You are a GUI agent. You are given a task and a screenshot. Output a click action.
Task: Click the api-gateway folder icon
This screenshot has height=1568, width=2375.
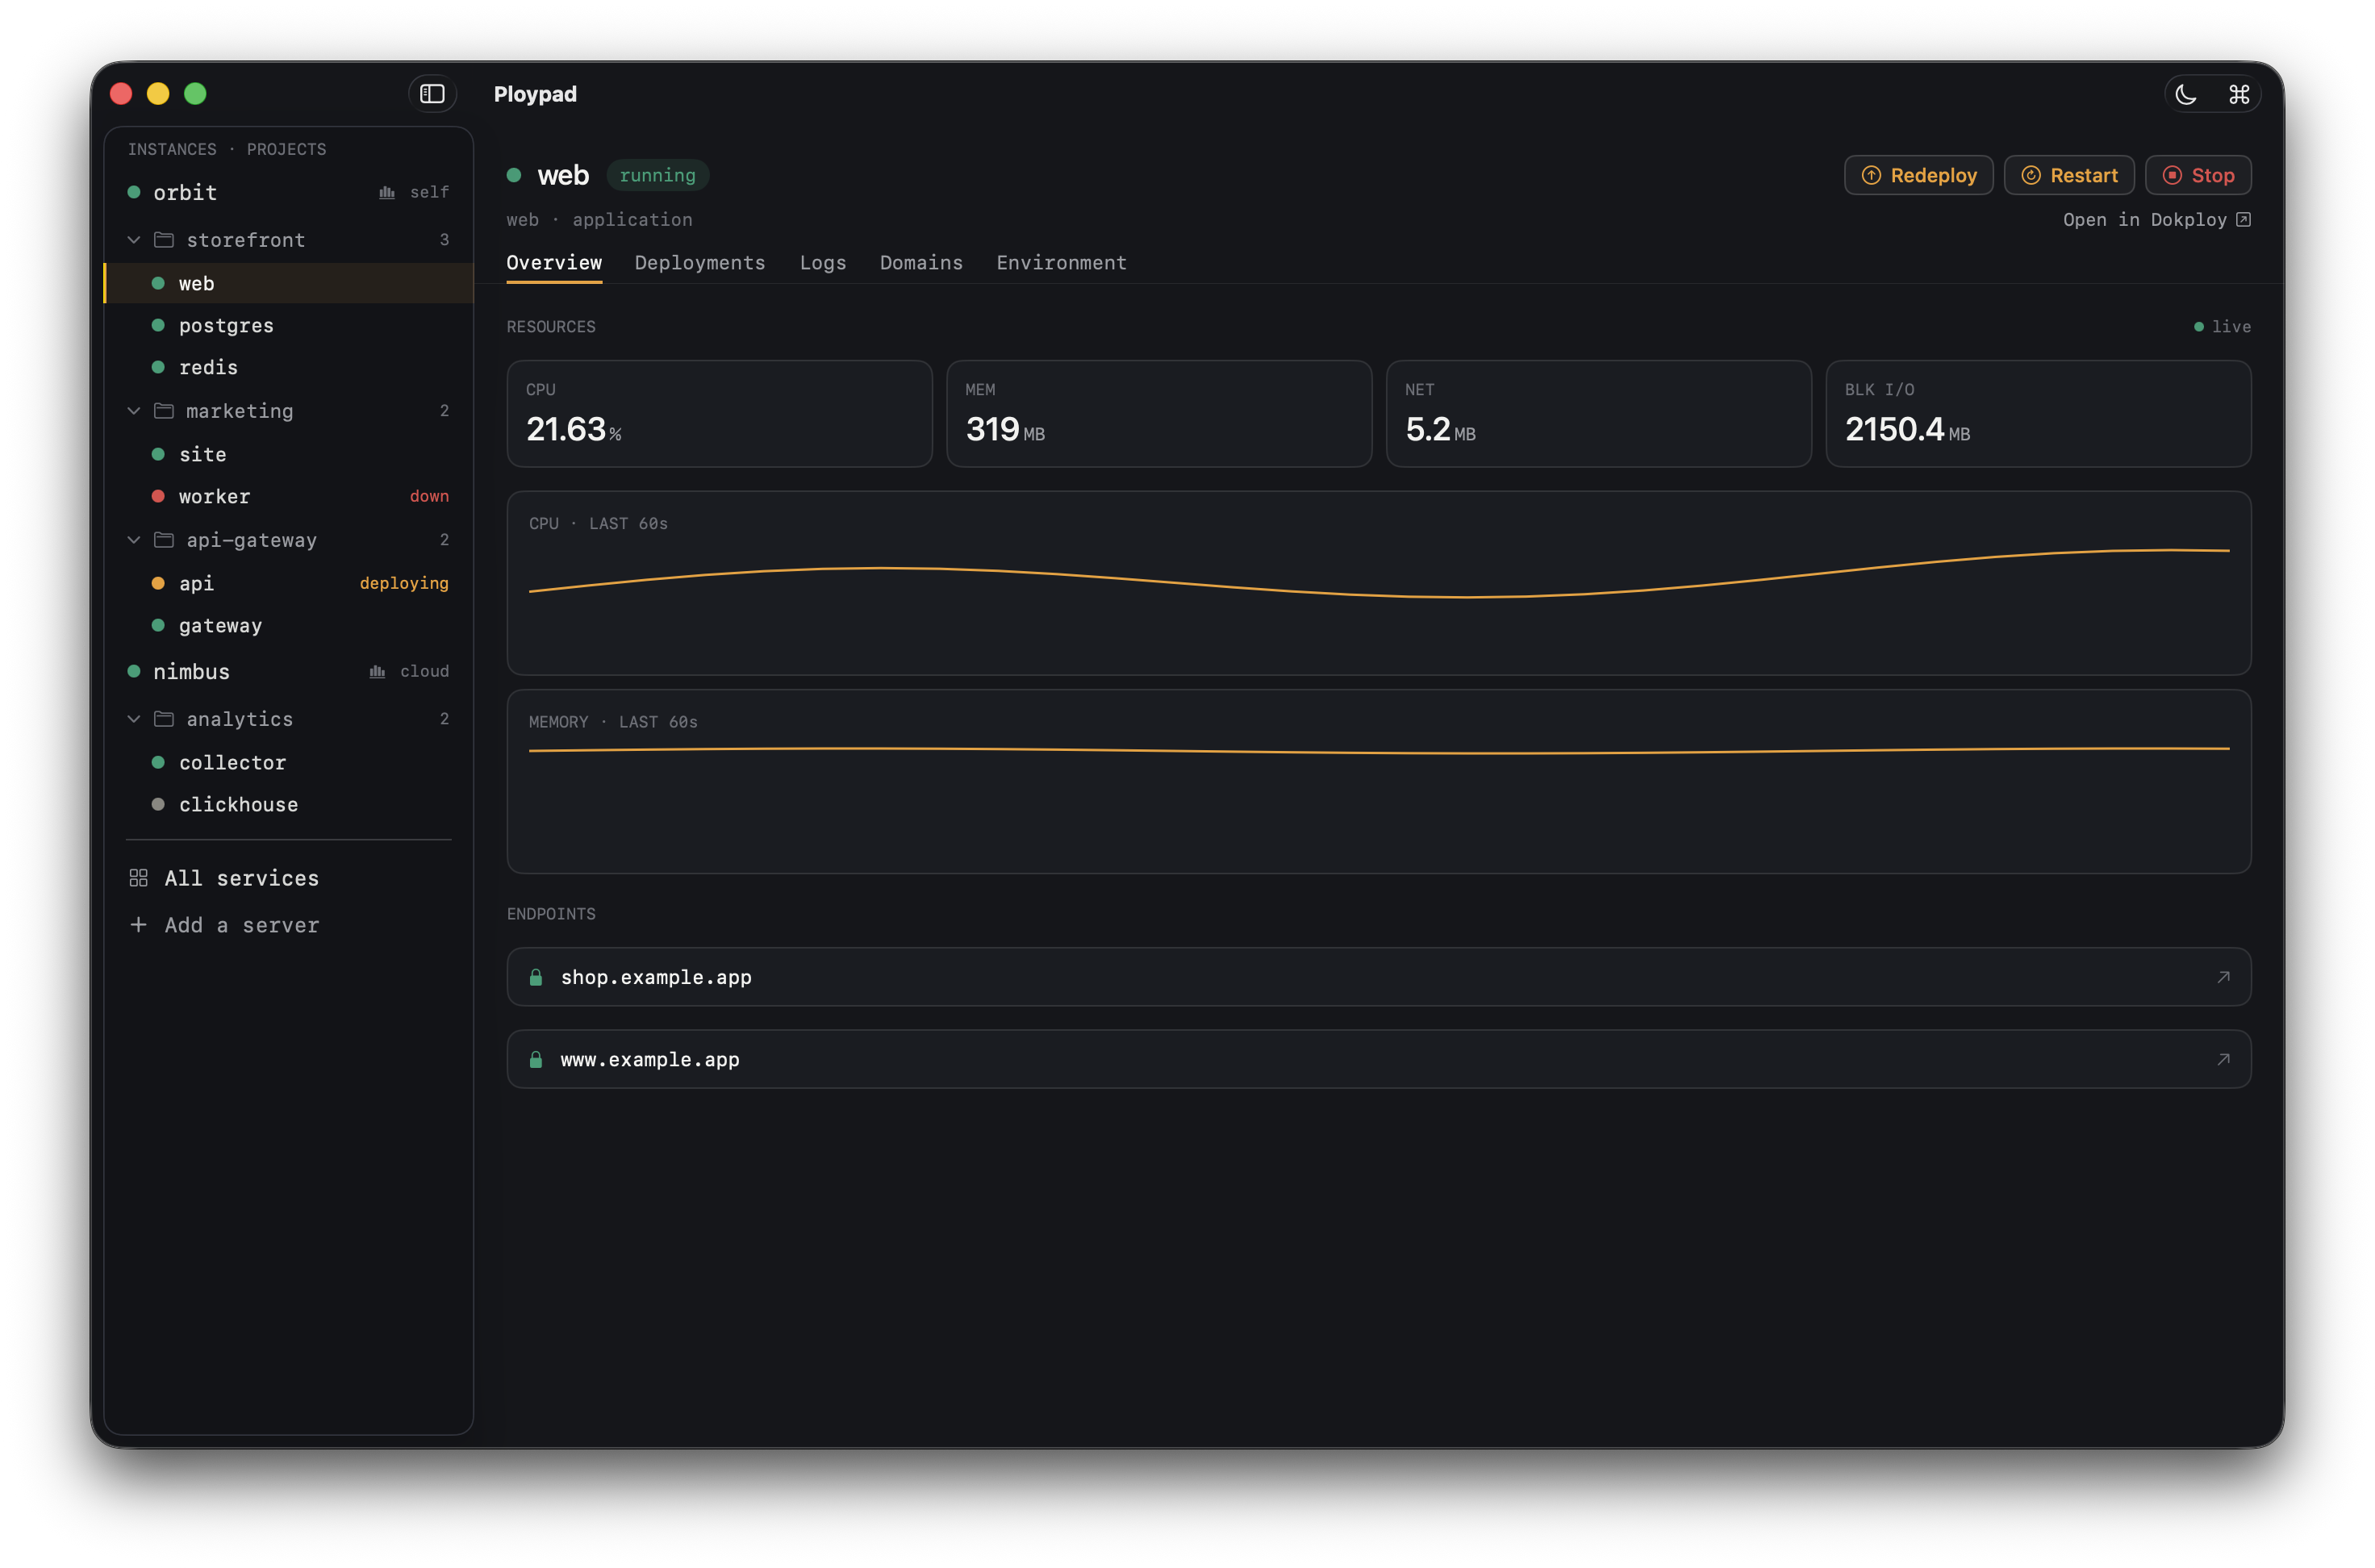[164, 540]
